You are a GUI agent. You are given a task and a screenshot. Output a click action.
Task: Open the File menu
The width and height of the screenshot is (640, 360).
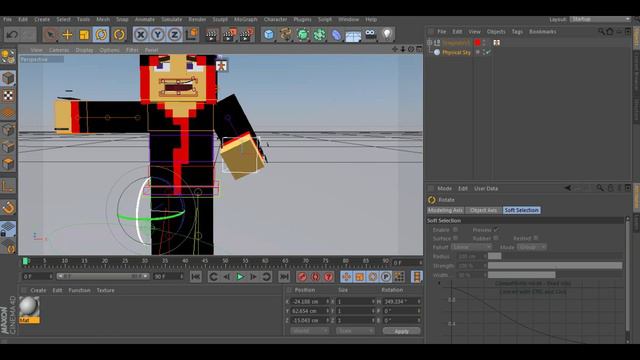(x=7, y=19)
